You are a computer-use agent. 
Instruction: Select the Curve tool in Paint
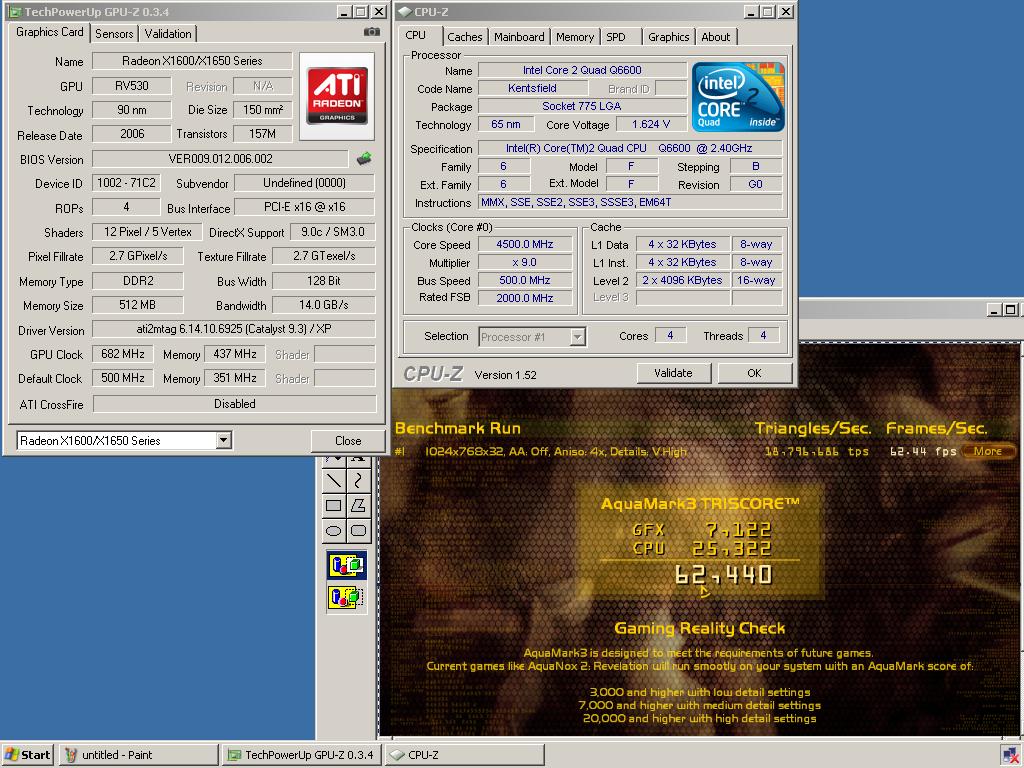[x=358, y=481]
